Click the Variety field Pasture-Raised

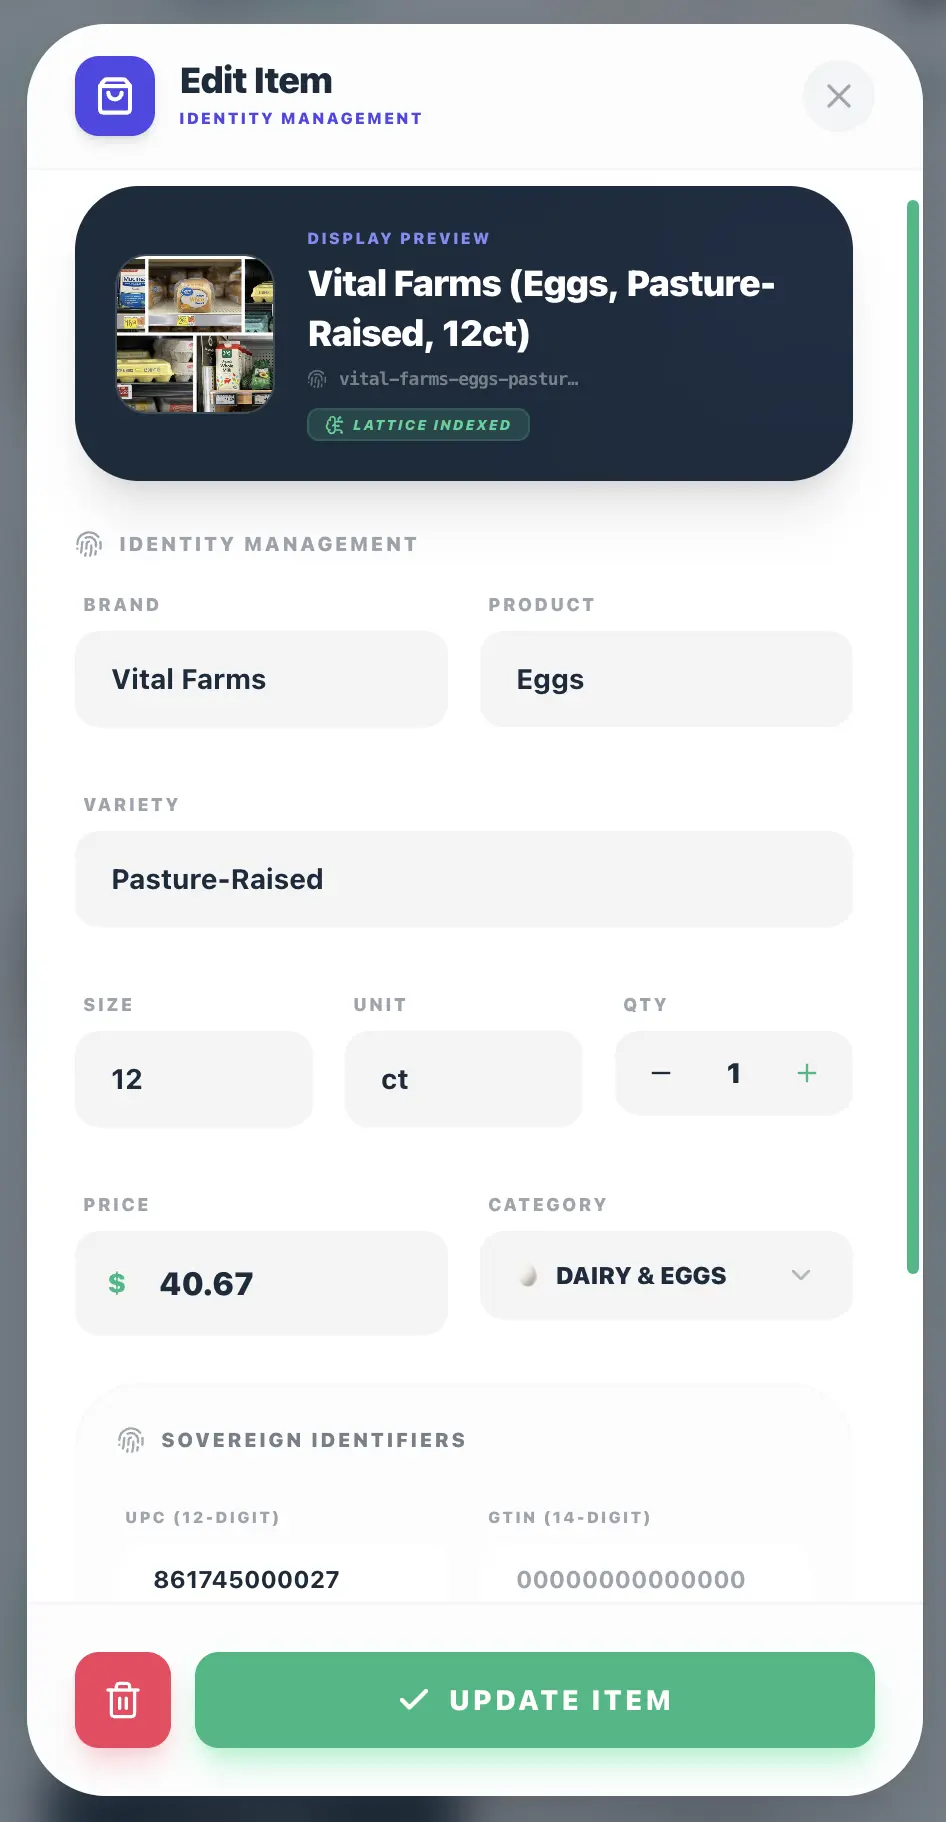pos(464,879)
